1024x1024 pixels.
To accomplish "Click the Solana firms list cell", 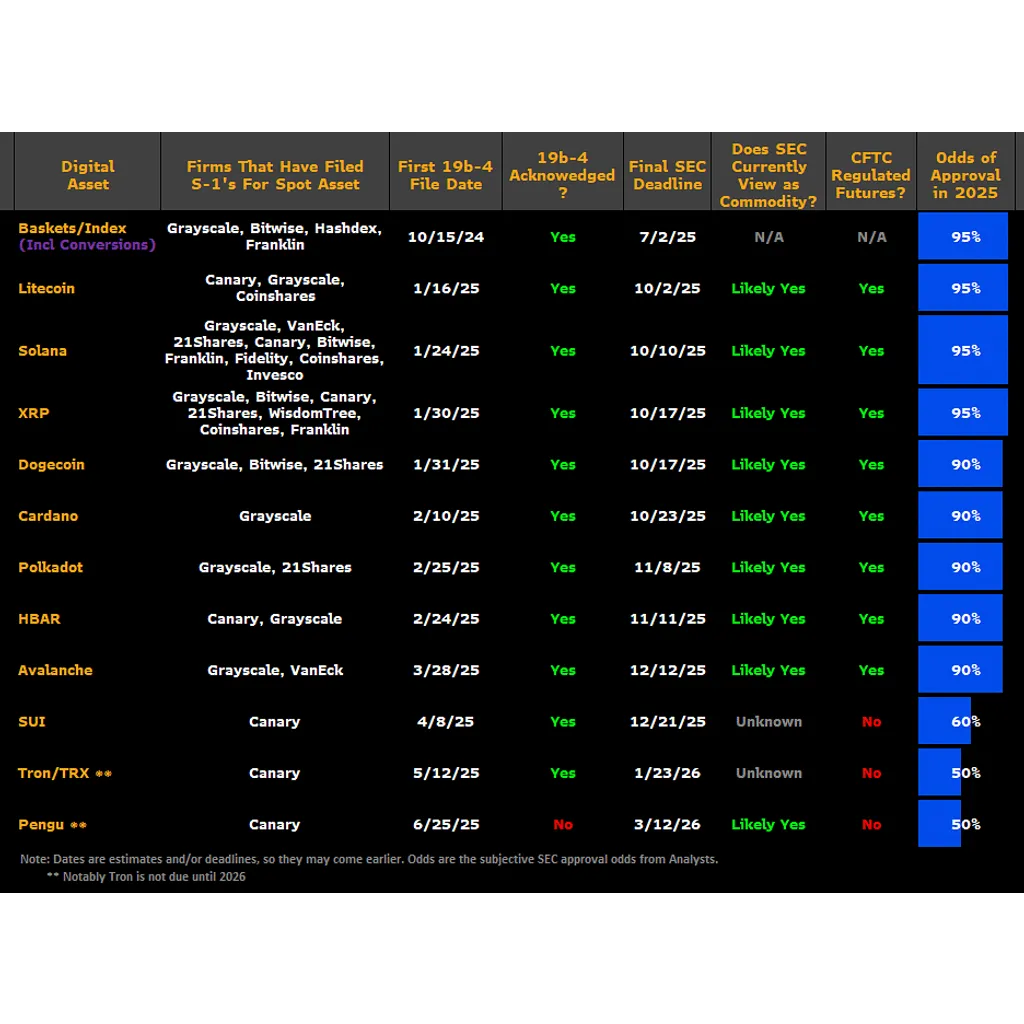I will click(x=275, y=350).
